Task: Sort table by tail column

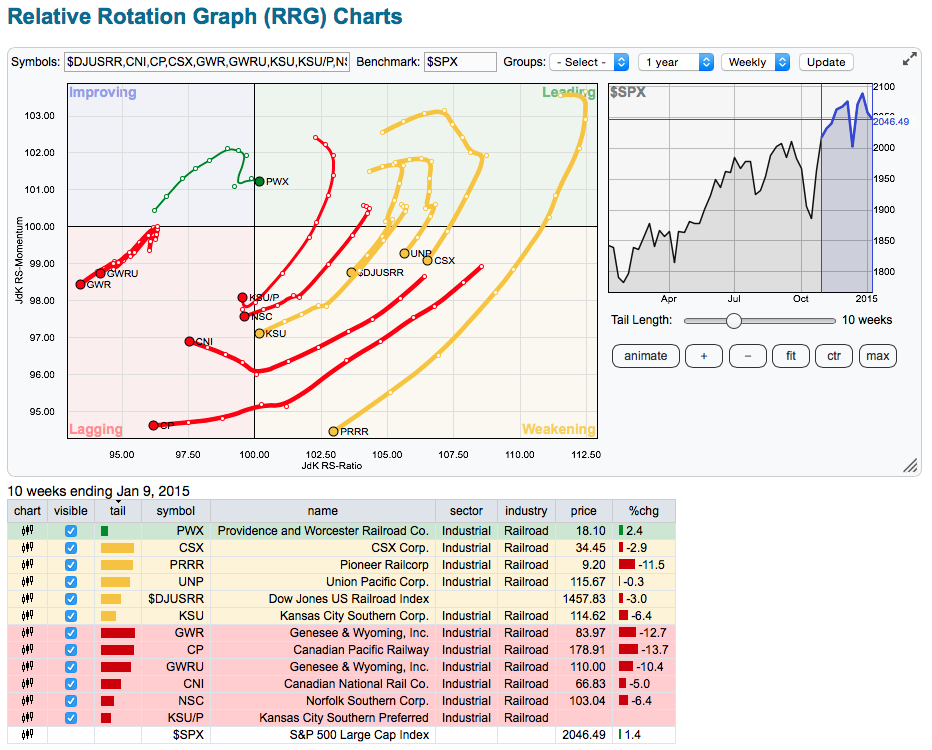Action: click(x=118, y=510)
